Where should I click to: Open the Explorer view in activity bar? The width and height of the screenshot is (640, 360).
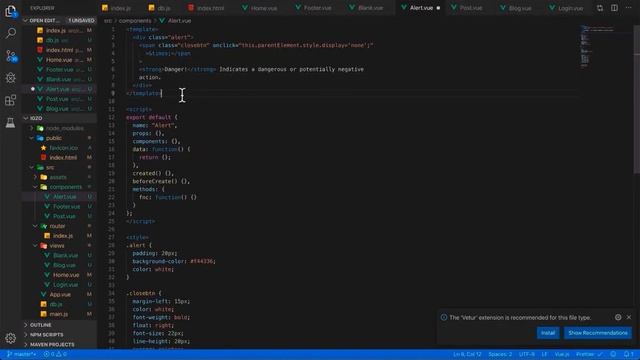(x=11, y=11)
